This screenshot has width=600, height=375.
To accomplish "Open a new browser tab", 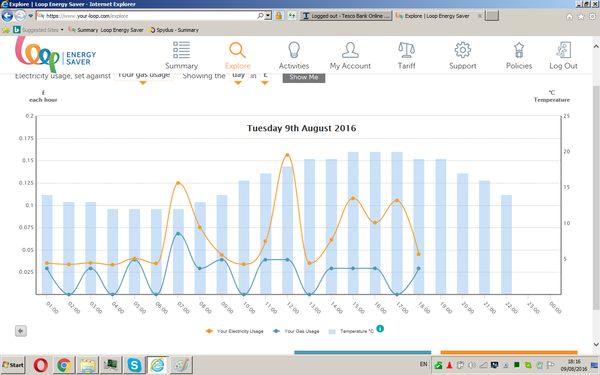I will click(x=492, y=16).
